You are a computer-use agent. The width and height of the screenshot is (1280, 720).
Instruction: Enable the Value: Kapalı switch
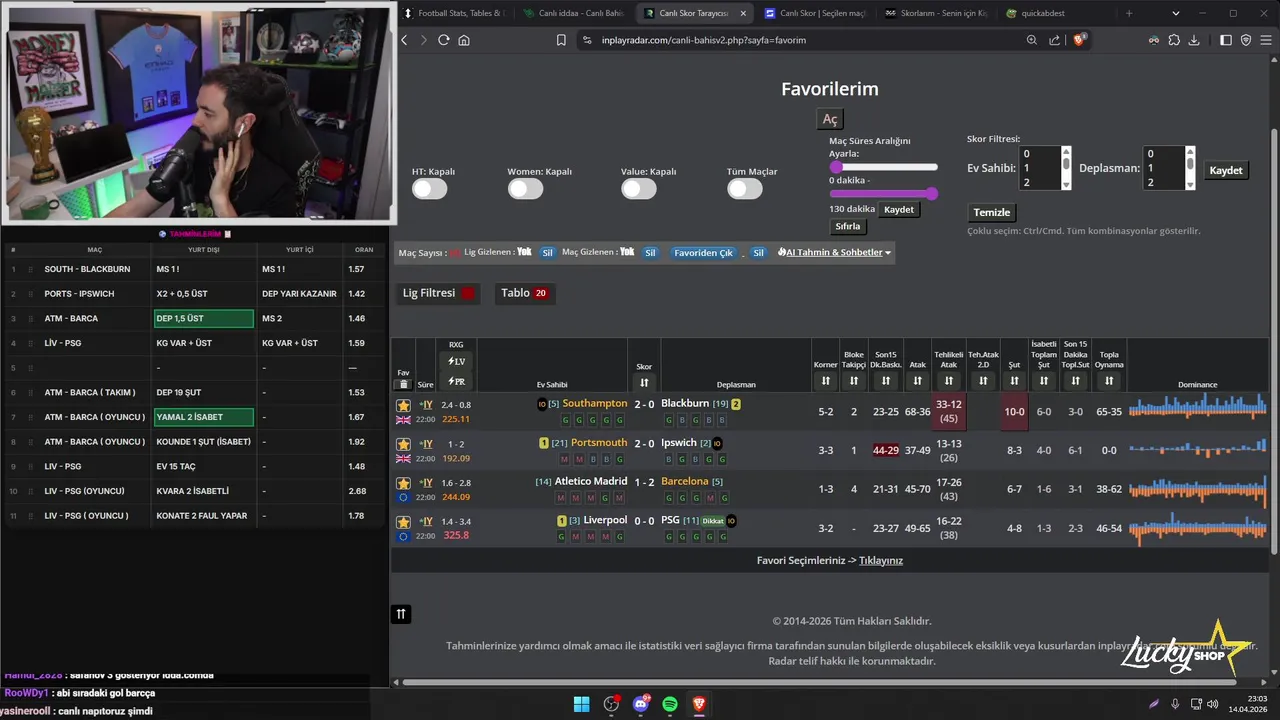[639, 188]
